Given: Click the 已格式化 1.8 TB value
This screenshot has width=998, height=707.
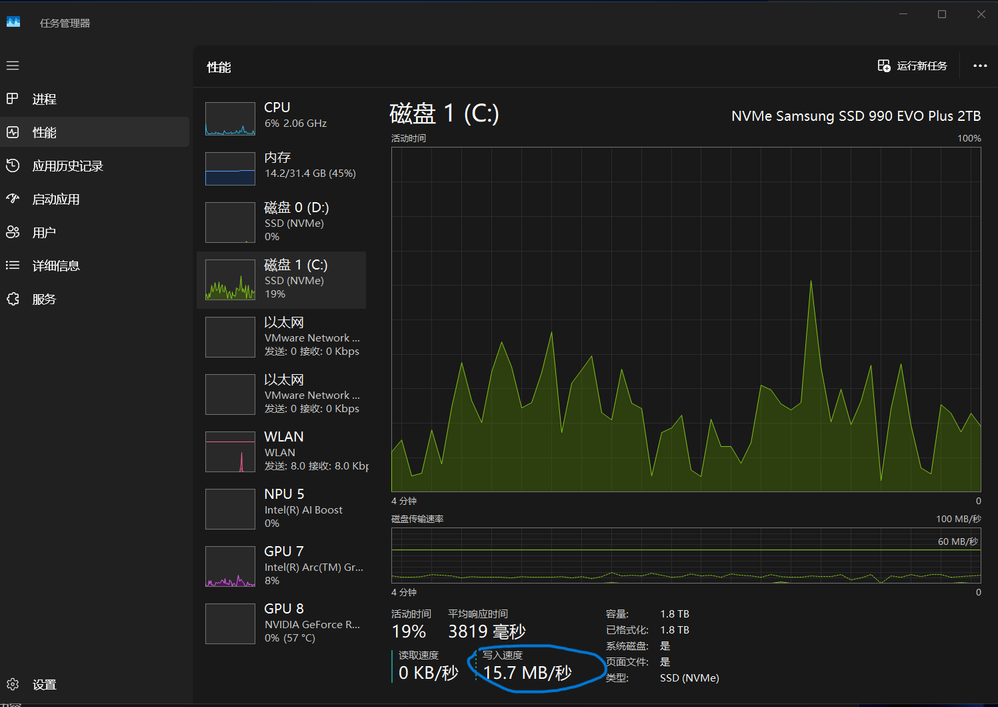Looking at the screenshot, I should coord(675,630).
